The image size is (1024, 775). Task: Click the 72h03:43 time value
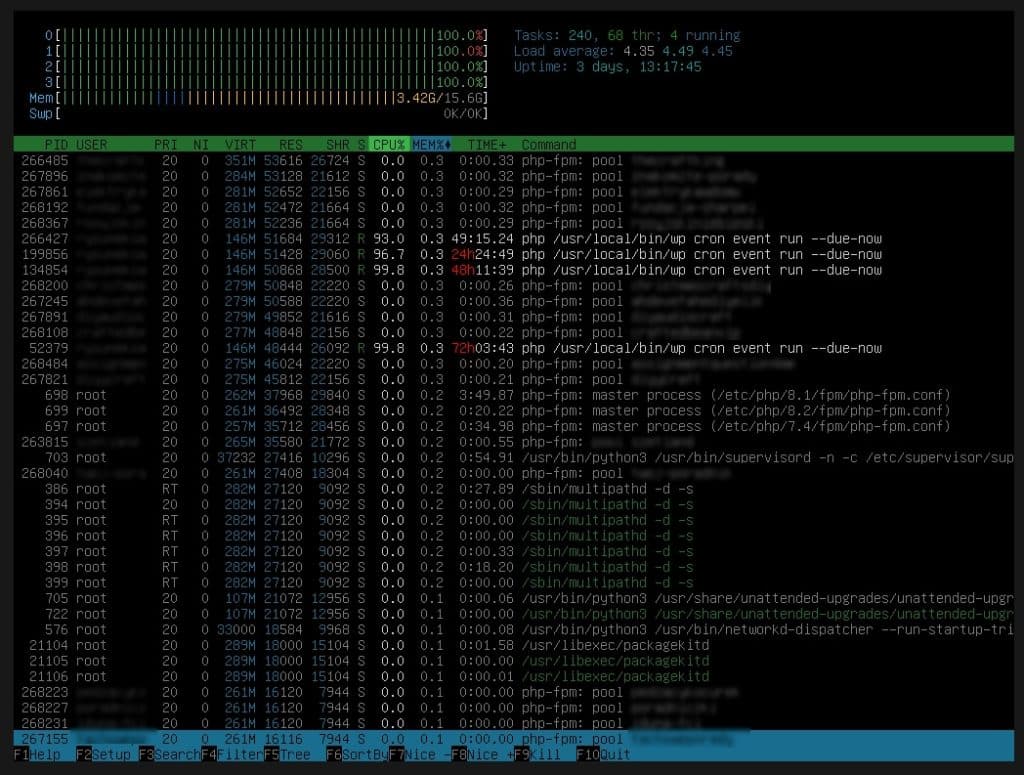[x=483, y=348]
